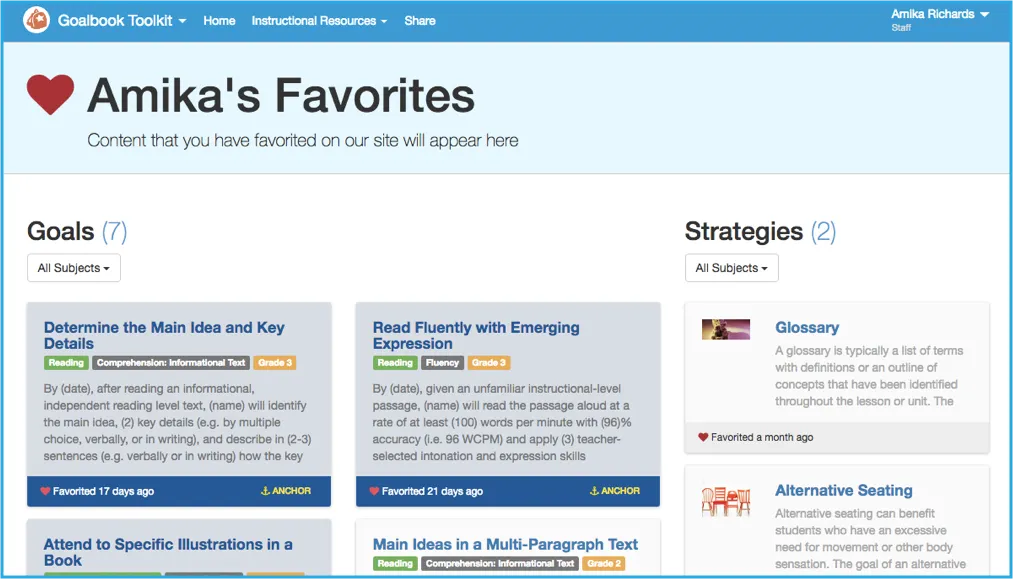
Task: Open the Instructional Resources menu
Action: 319,20
